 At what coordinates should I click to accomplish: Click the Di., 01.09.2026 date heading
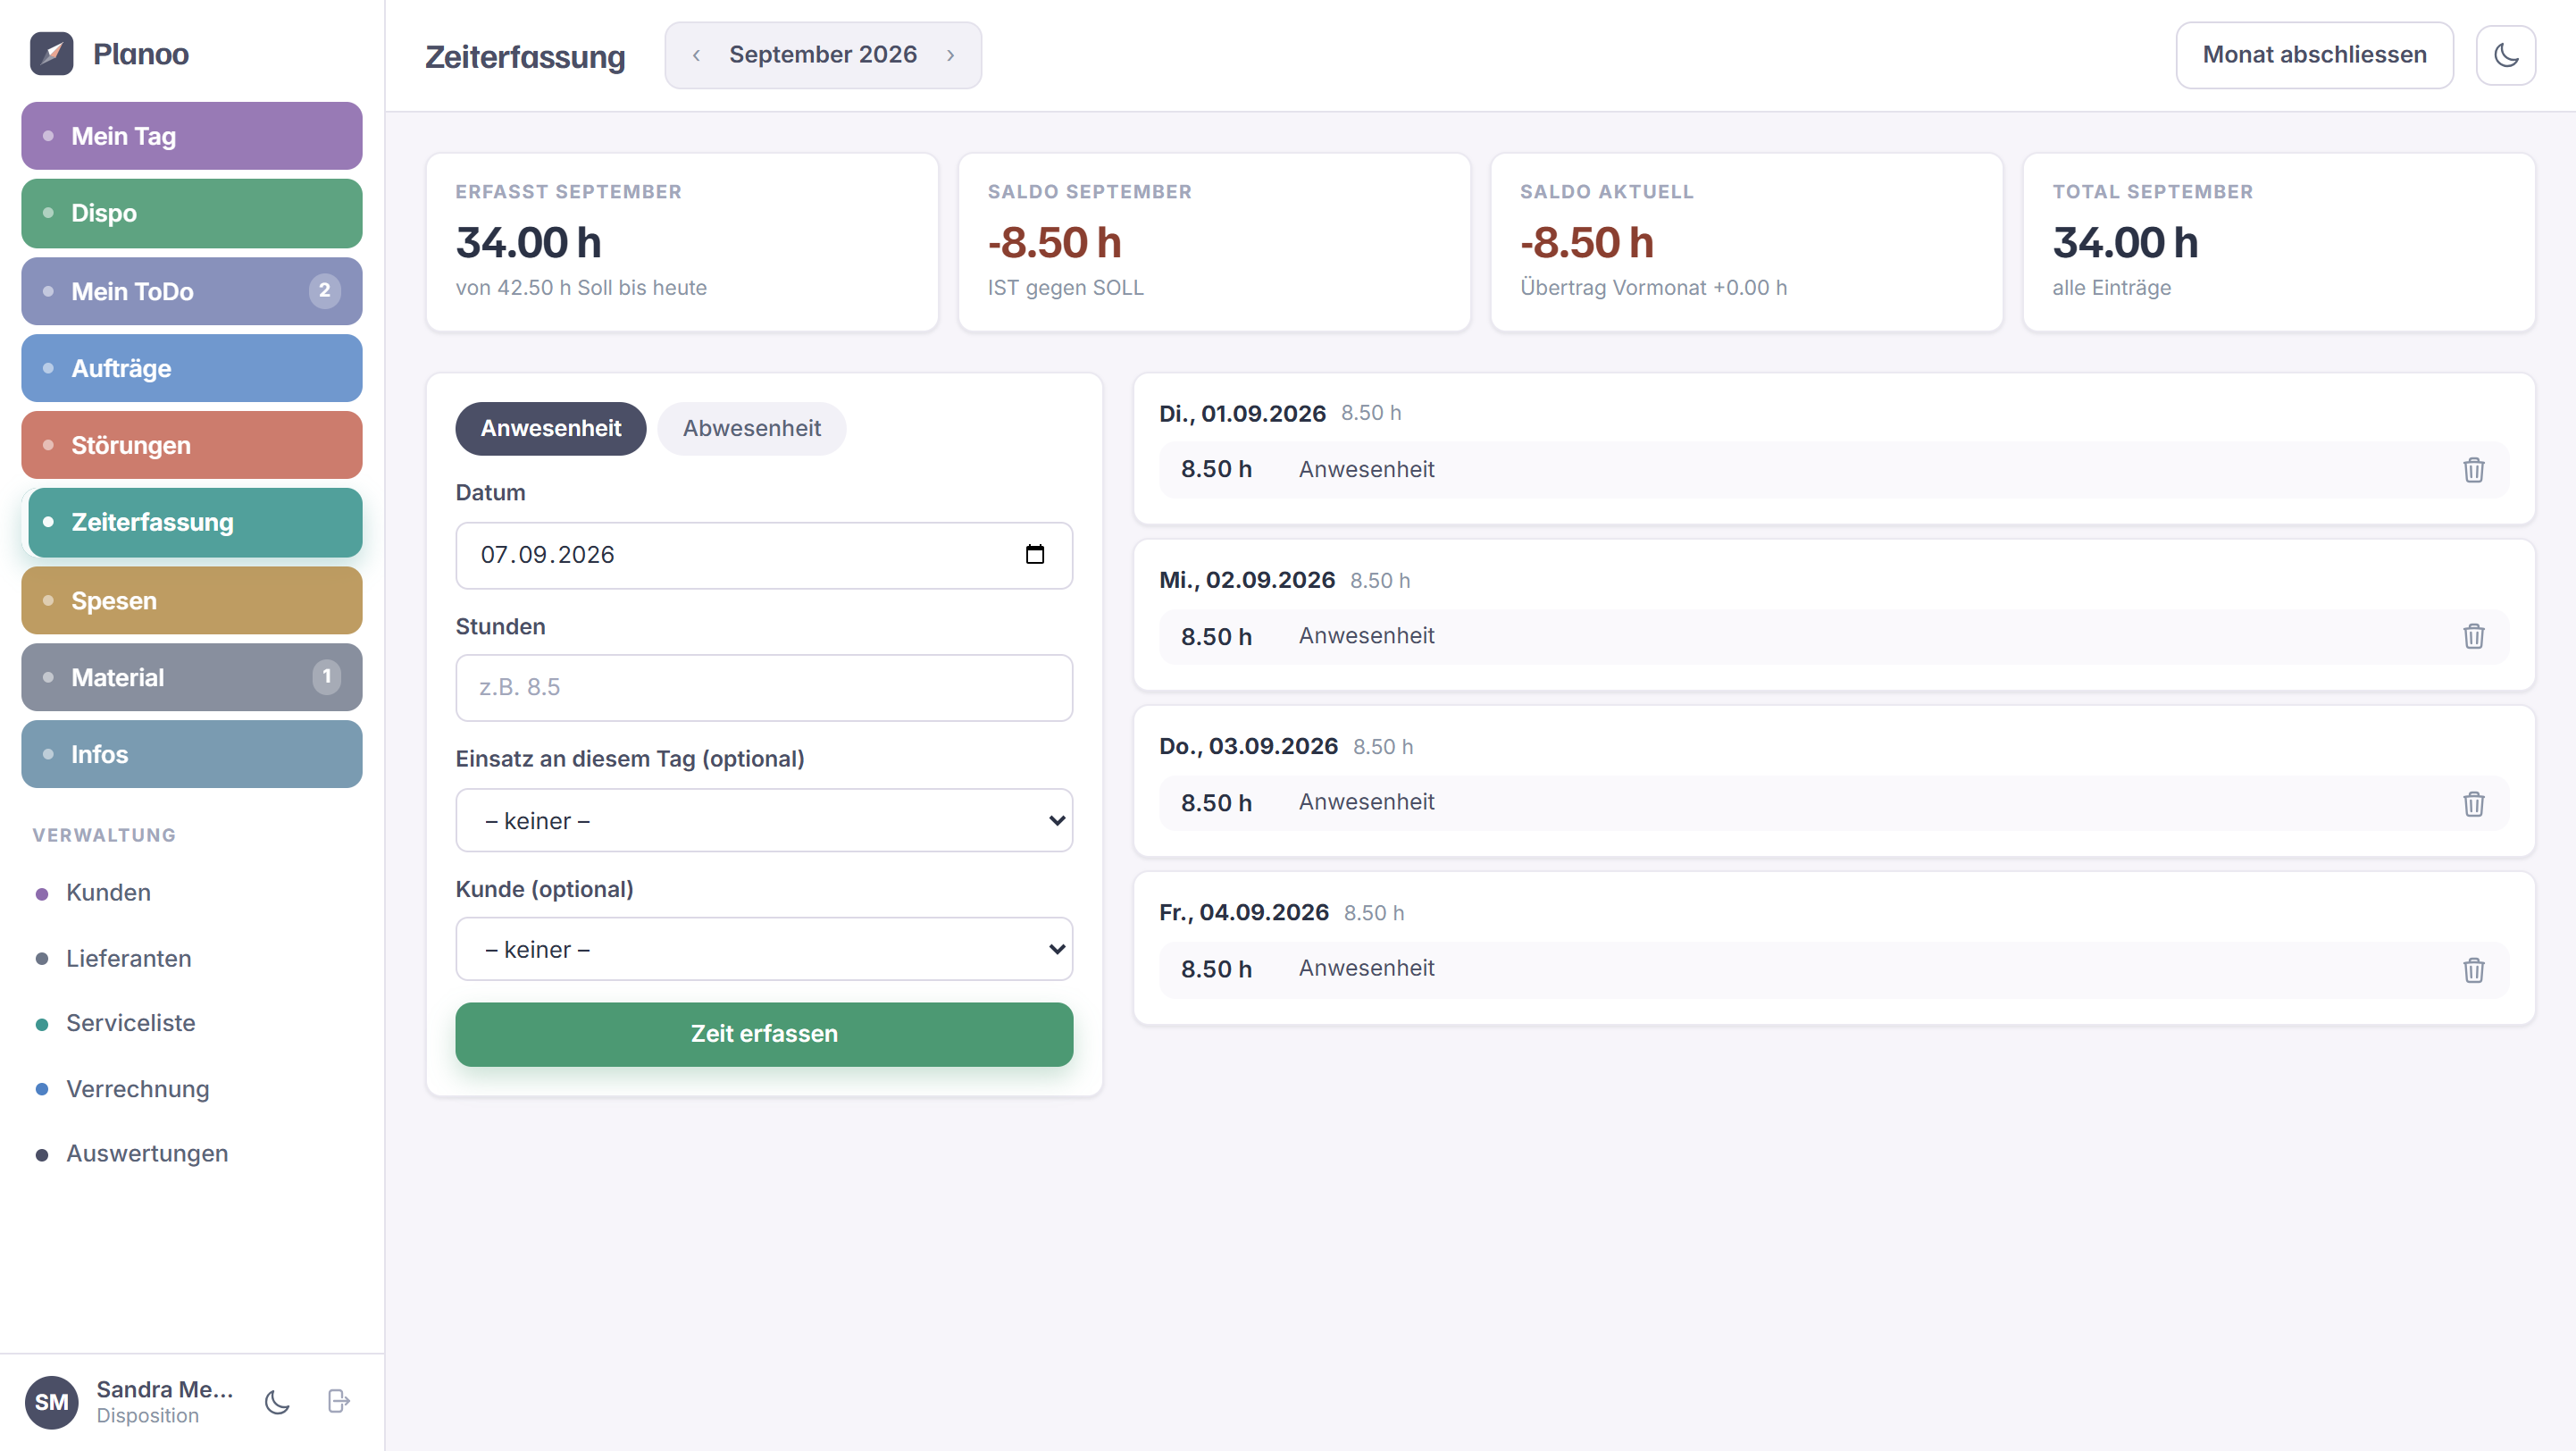pyautogui.click(x=1242, y=414)
